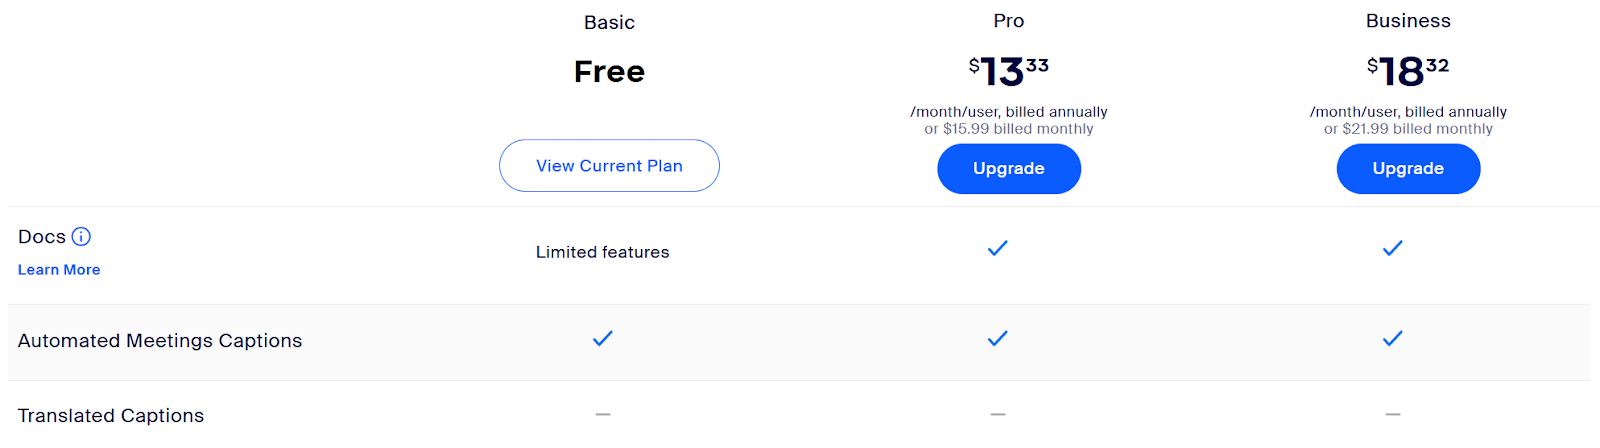Select the Pro plan column heading
This screenshot has height=448, width=1600.
tap(1008, 21)
